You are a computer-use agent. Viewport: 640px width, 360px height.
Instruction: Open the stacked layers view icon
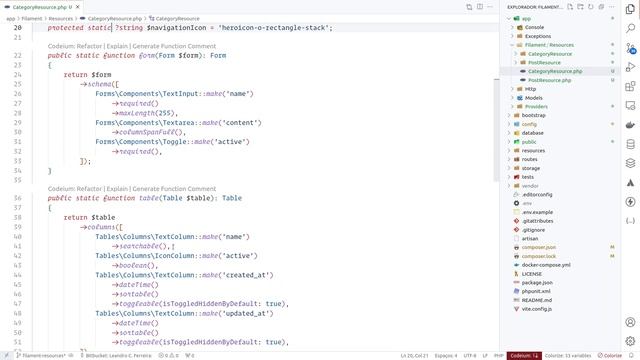pyautogui.click(x=630, y=163)
